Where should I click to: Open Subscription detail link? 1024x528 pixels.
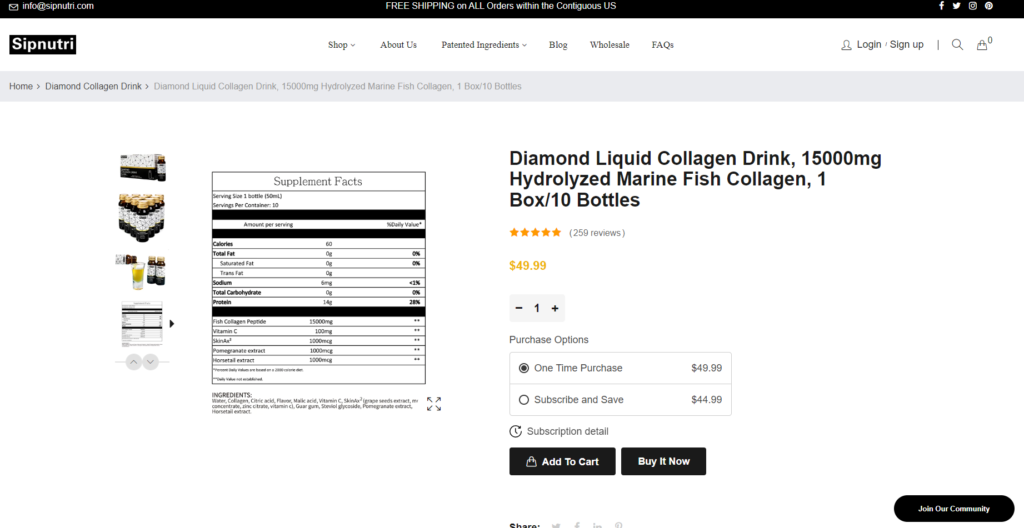pos(568,431)
